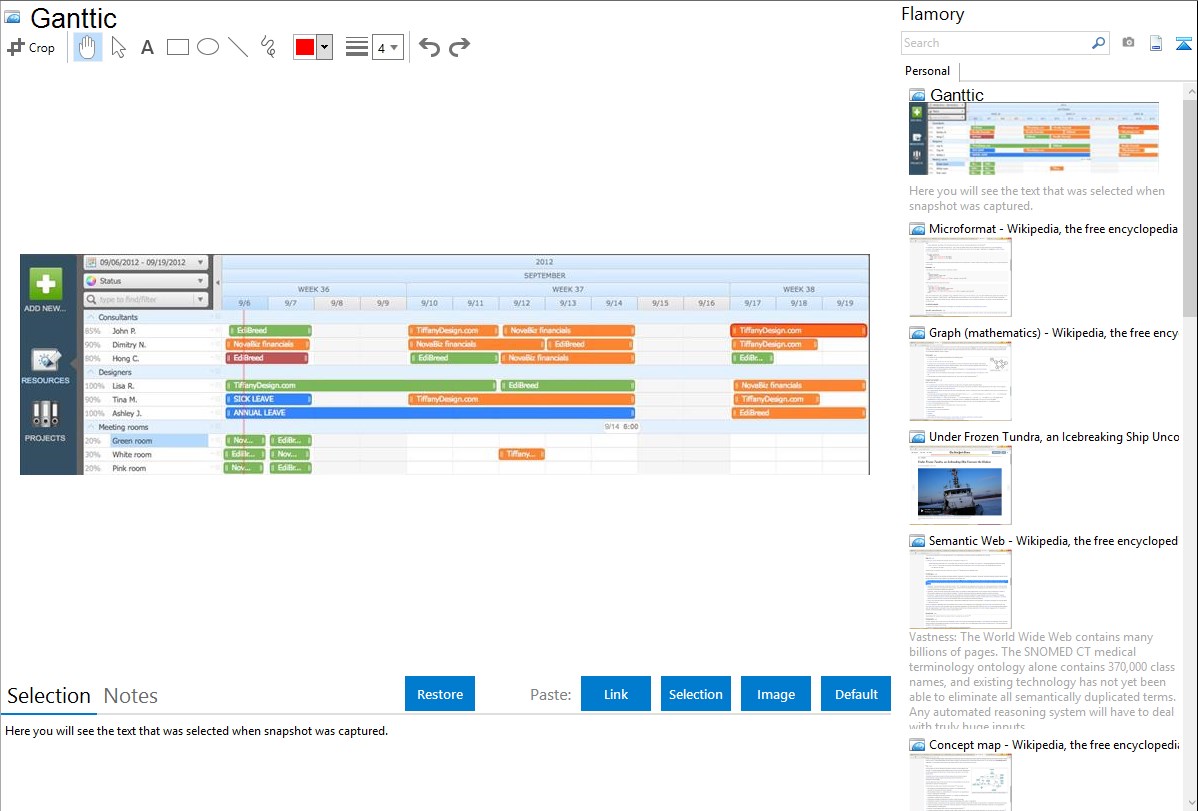This screenshot has width=1198, height=811.
Task: Click the search magnifier icon
Action: tap(1099, 43)
